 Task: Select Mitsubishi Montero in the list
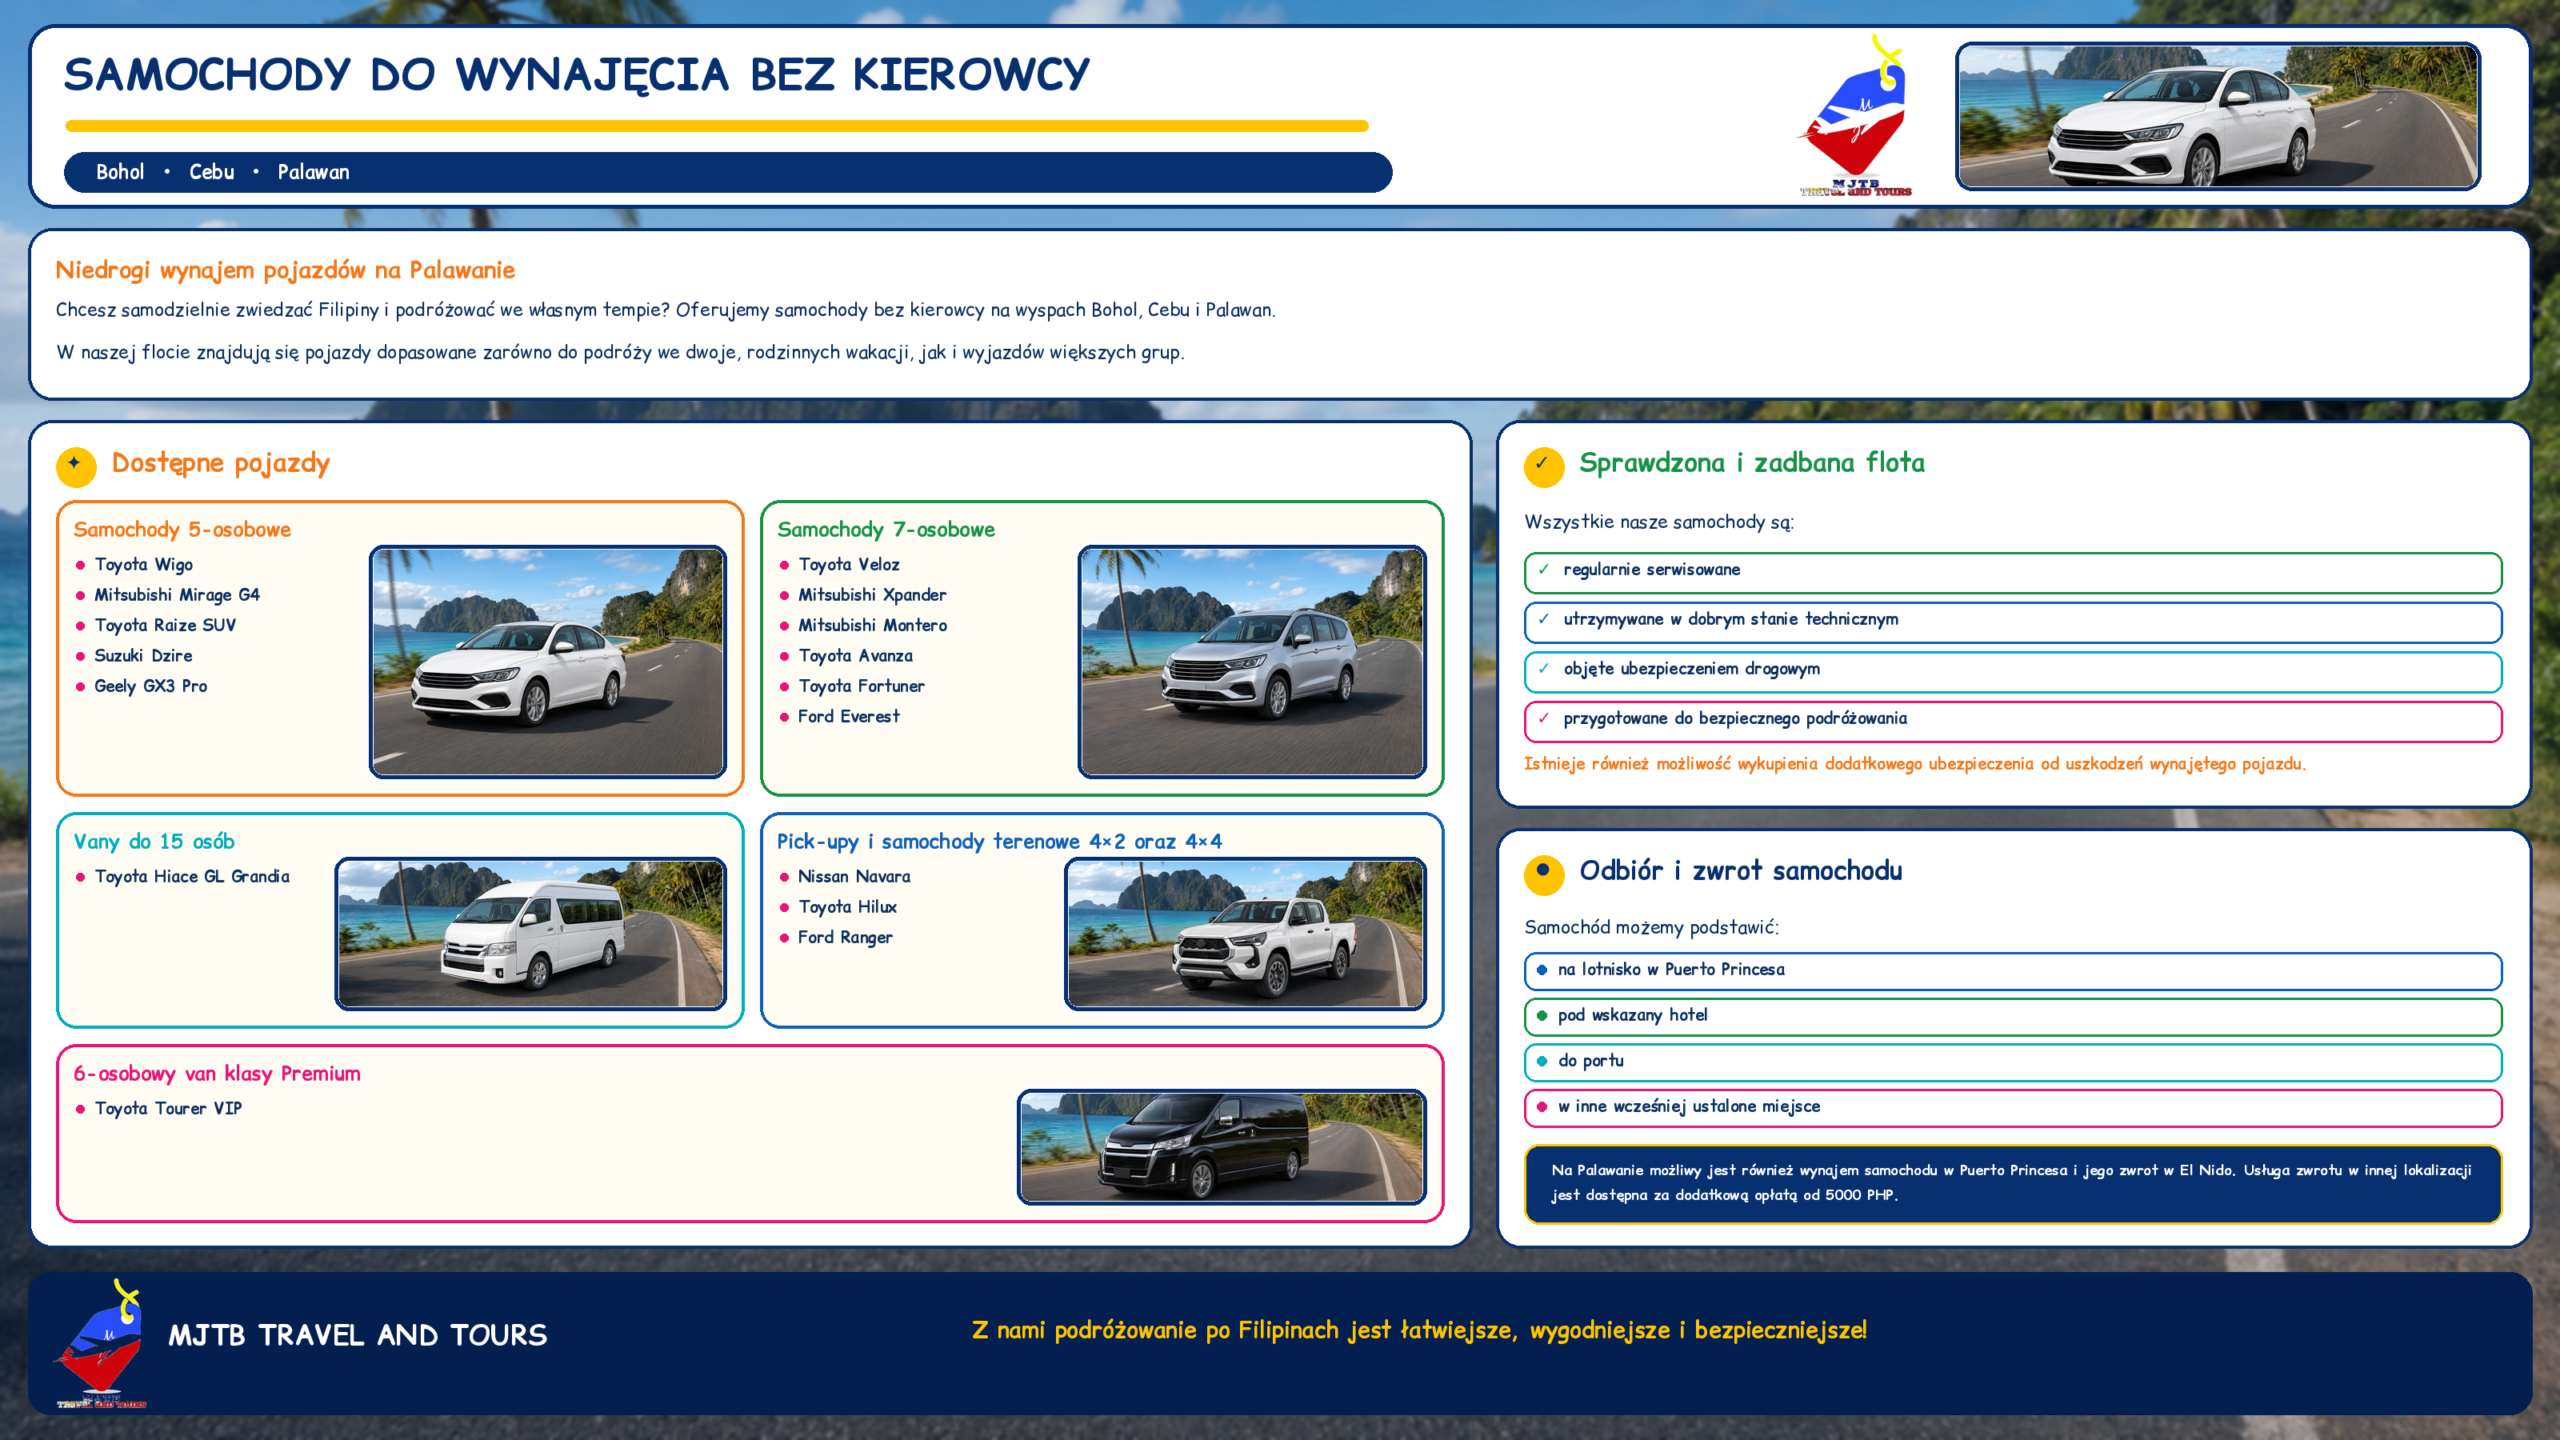click(873, 626)
